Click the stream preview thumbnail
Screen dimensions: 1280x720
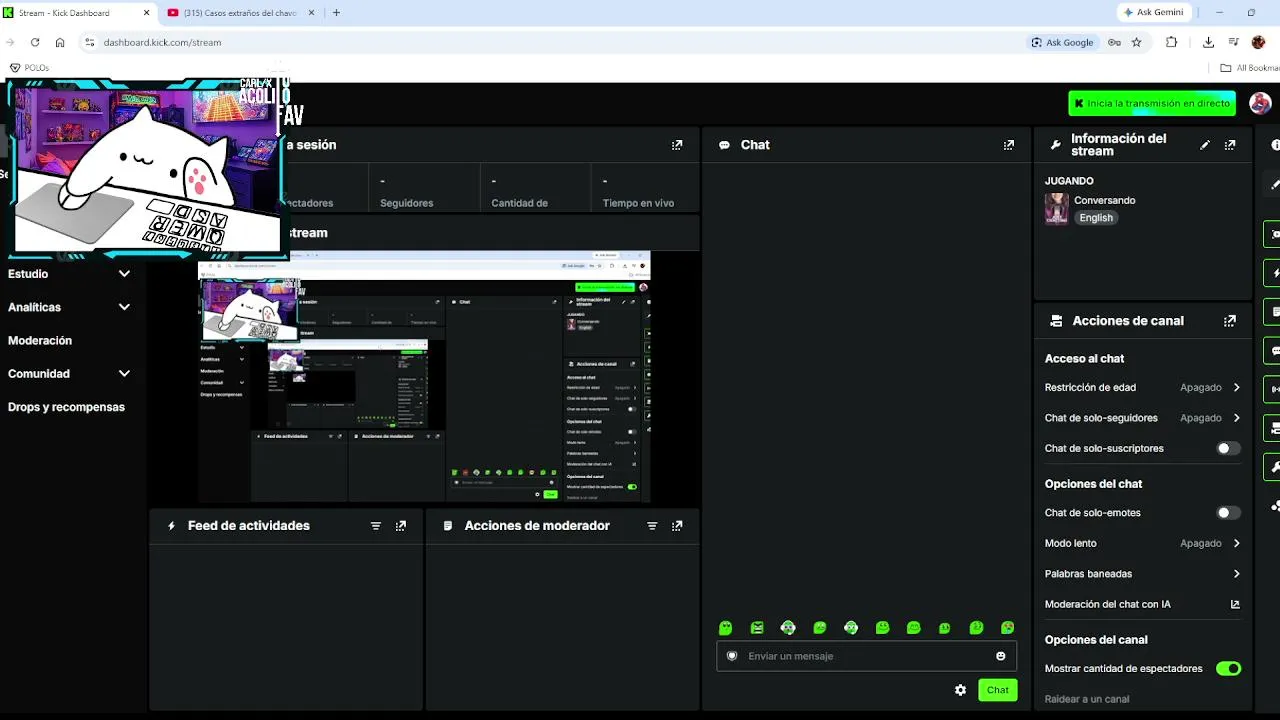point(424,377)
